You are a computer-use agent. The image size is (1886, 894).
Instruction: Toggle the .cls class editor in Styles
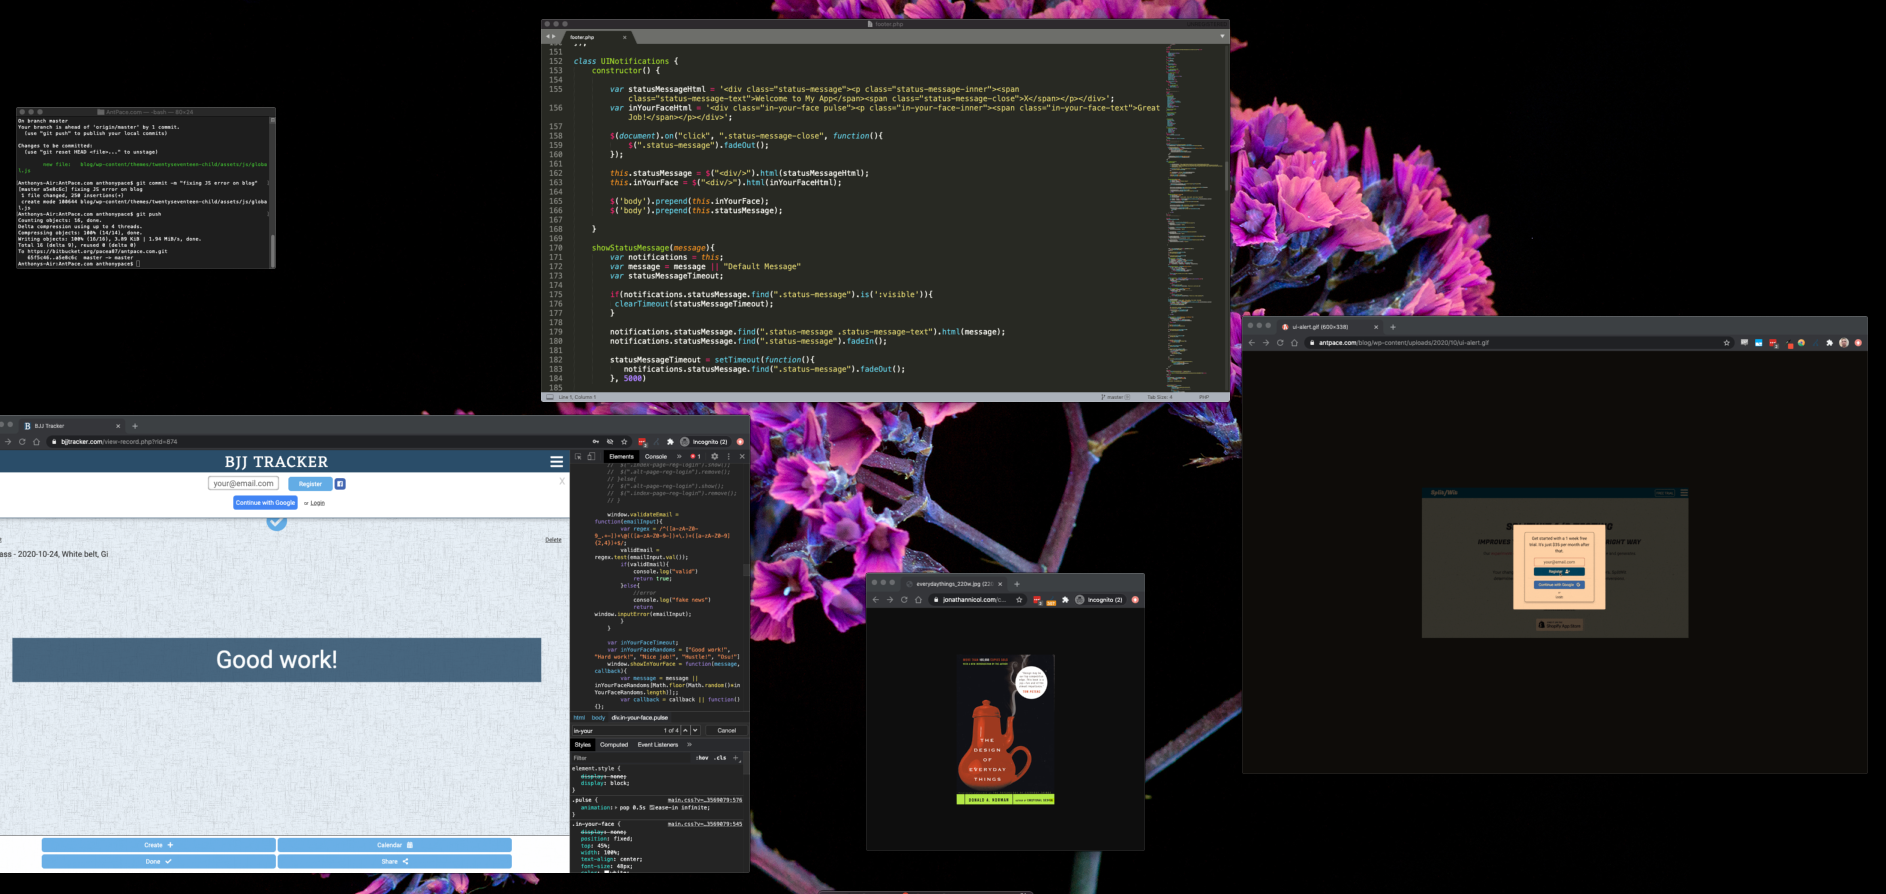point(720,758)
